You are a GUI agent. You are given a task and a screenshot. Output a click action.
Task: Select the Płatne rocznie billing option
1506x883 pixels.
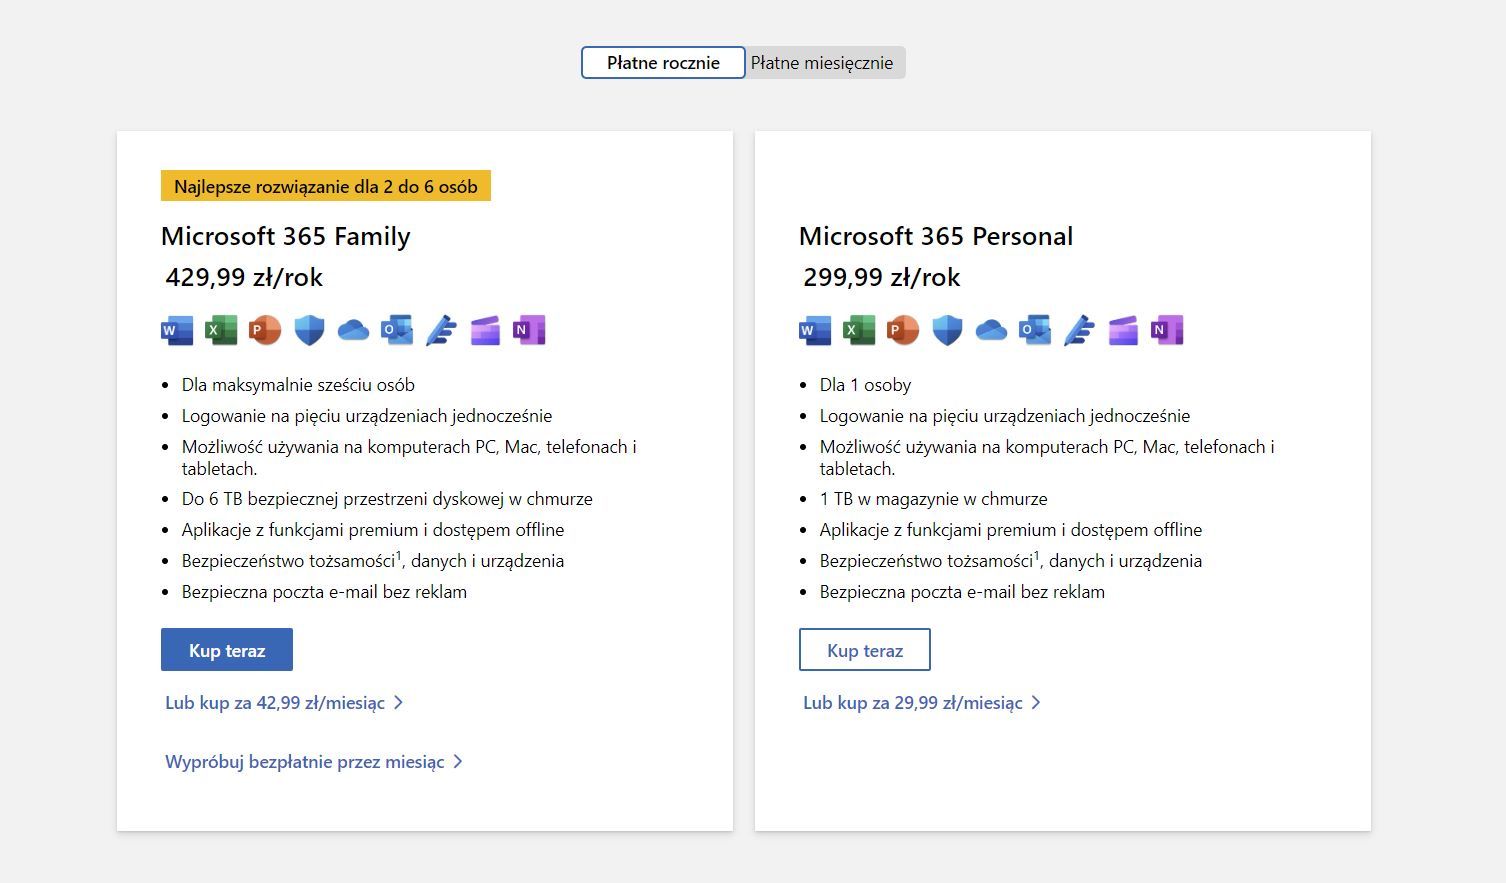[x=663, y=62]
